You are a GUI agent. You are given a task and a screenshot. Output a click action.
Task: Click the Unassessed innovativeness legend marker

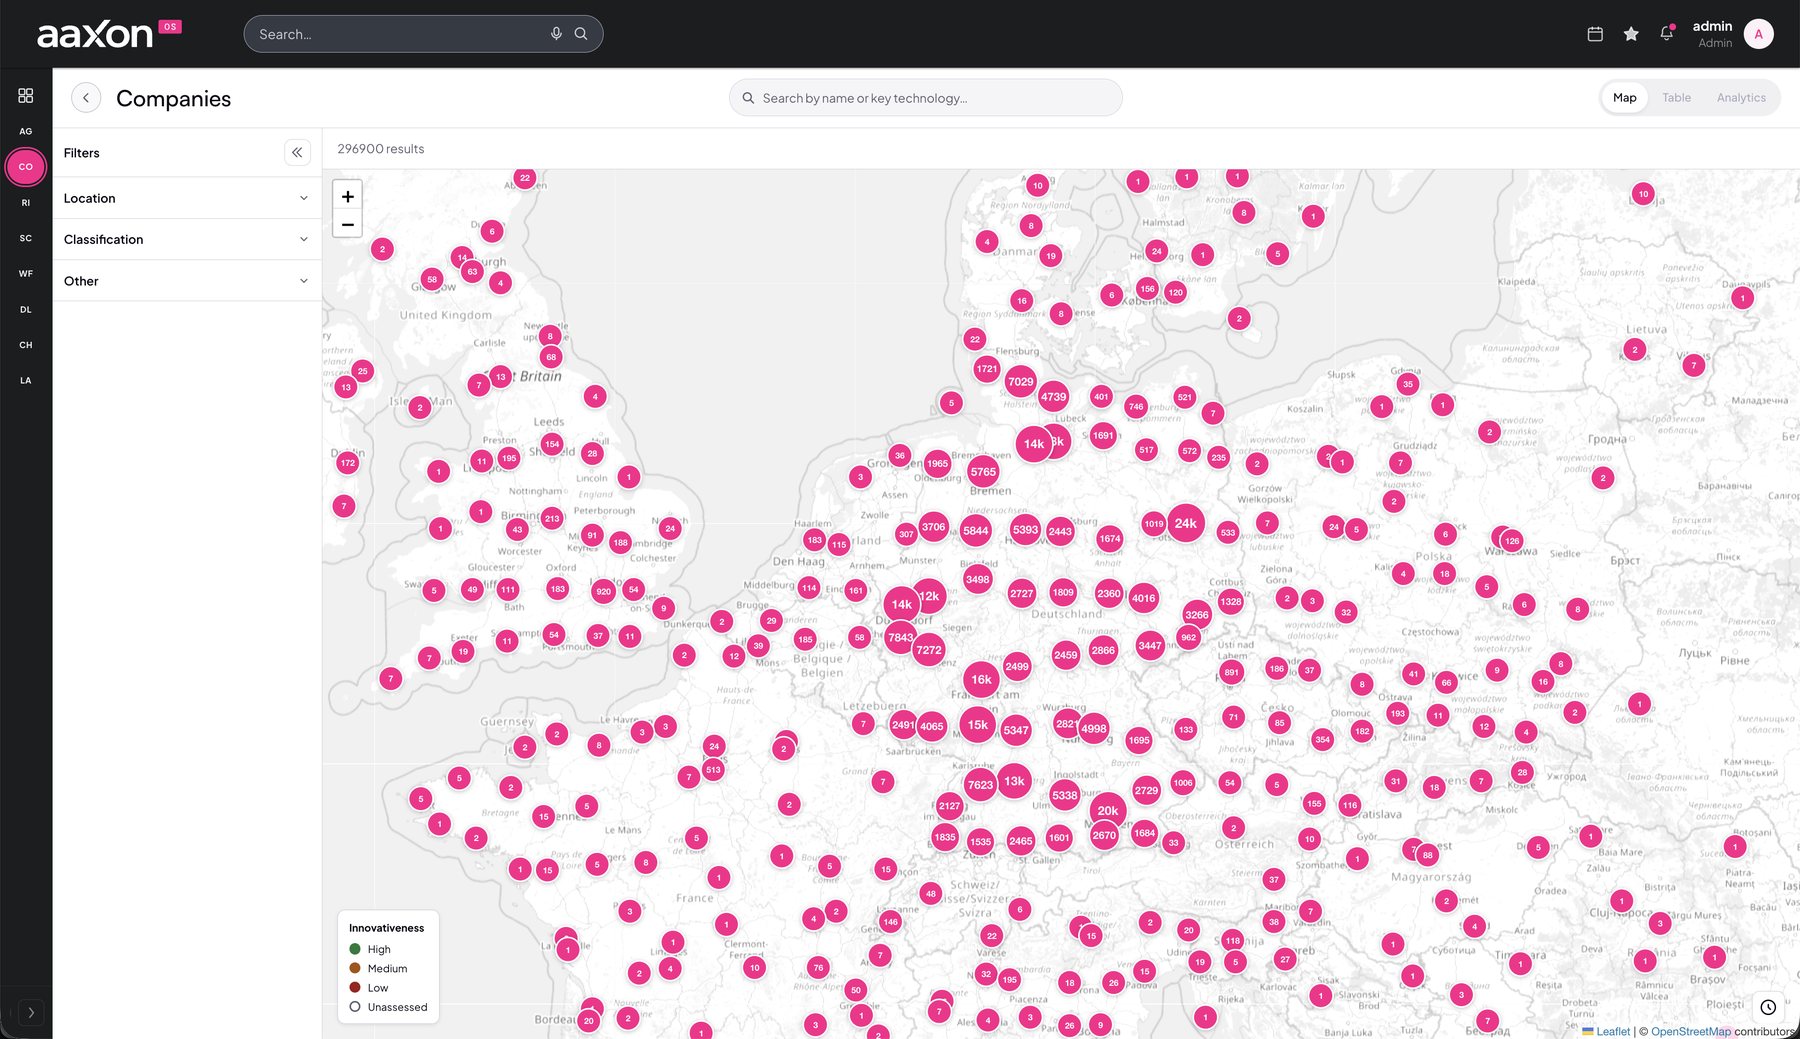click(x=355, y=1007)
